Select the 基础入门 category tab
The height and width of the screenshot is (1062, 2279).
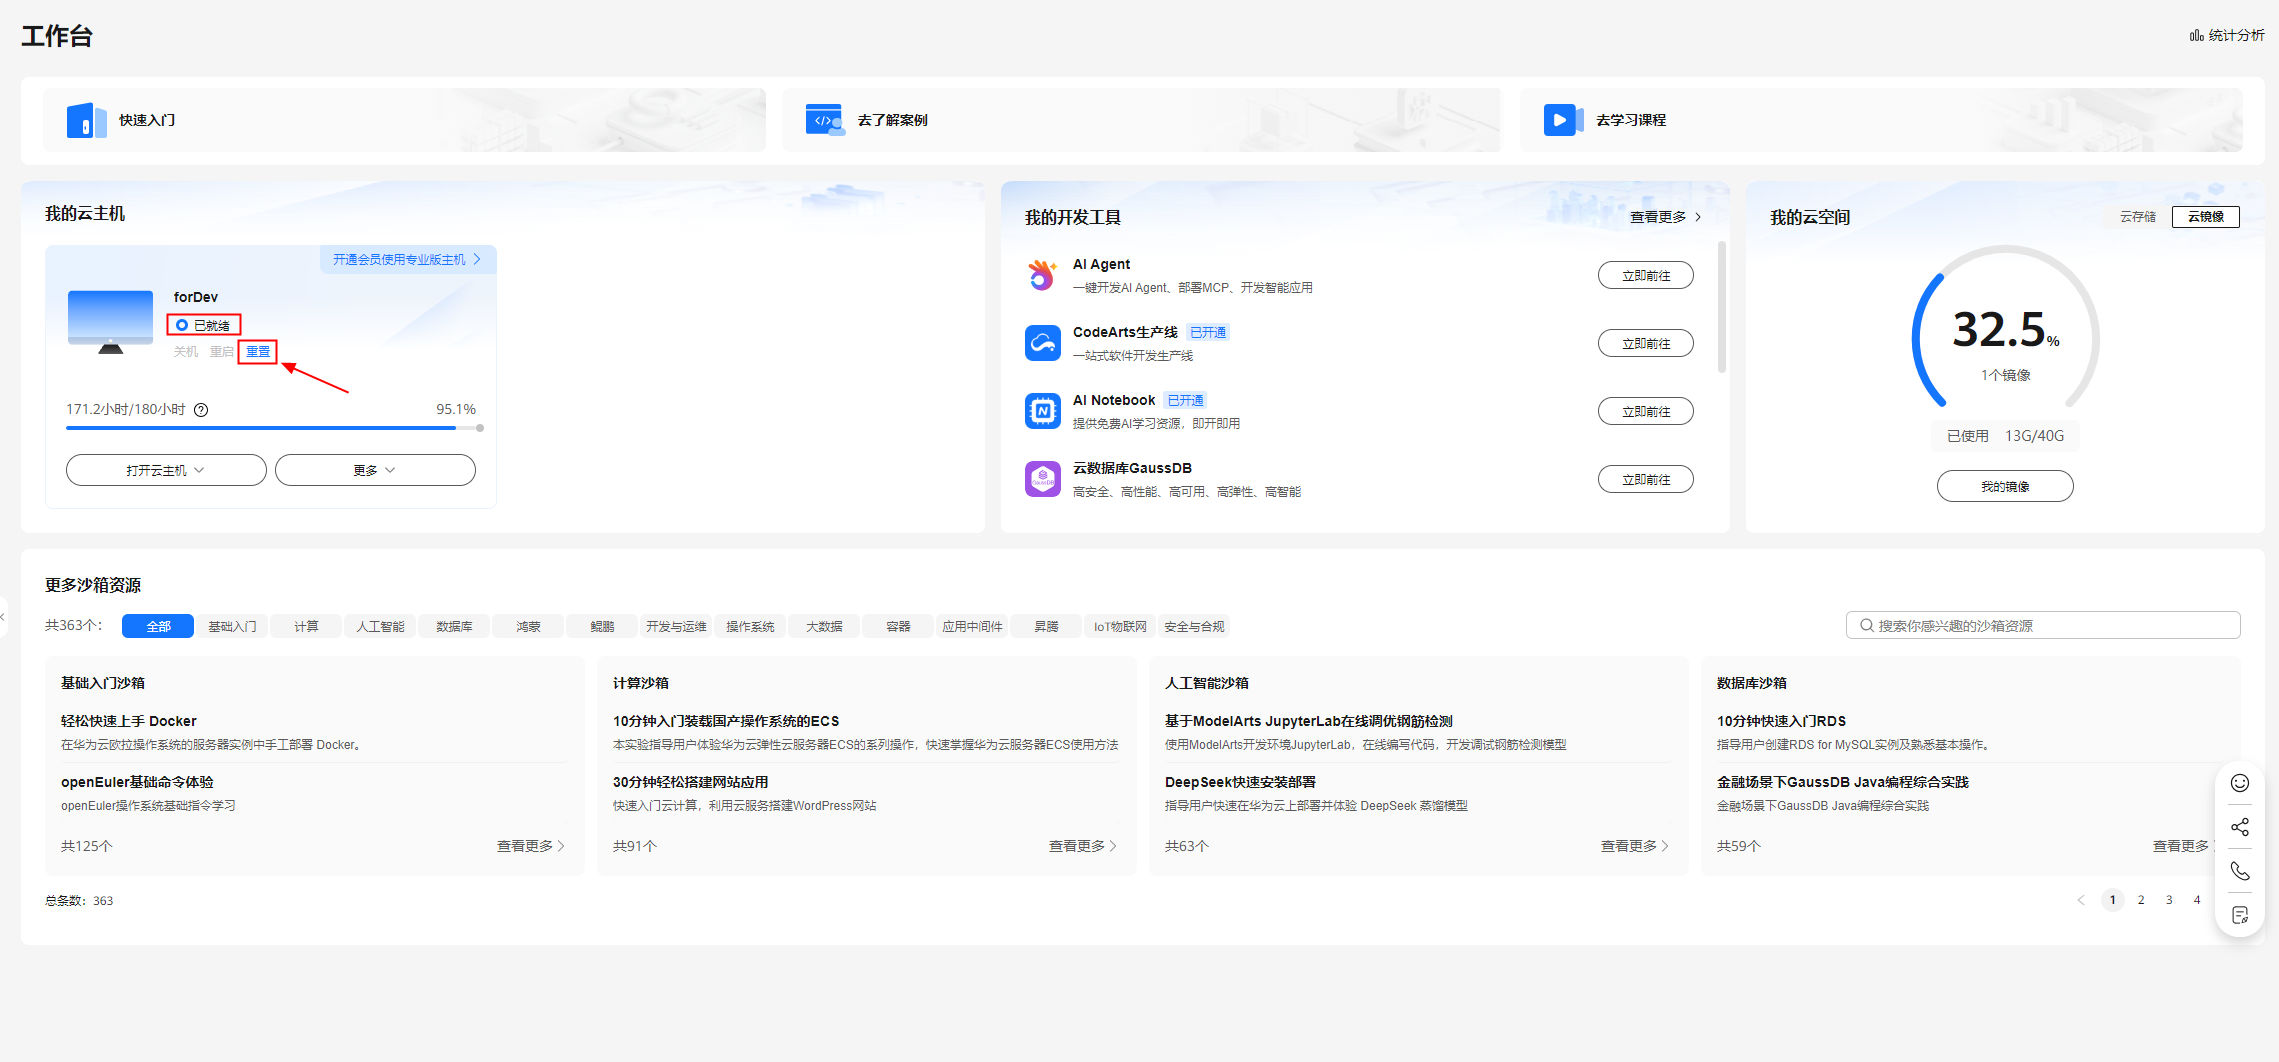tap(232, 626)
